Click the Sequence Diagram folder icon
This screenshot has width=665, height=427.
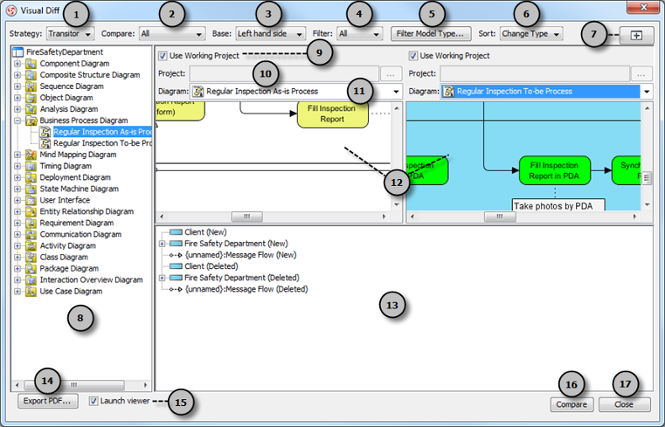(31, 87)
